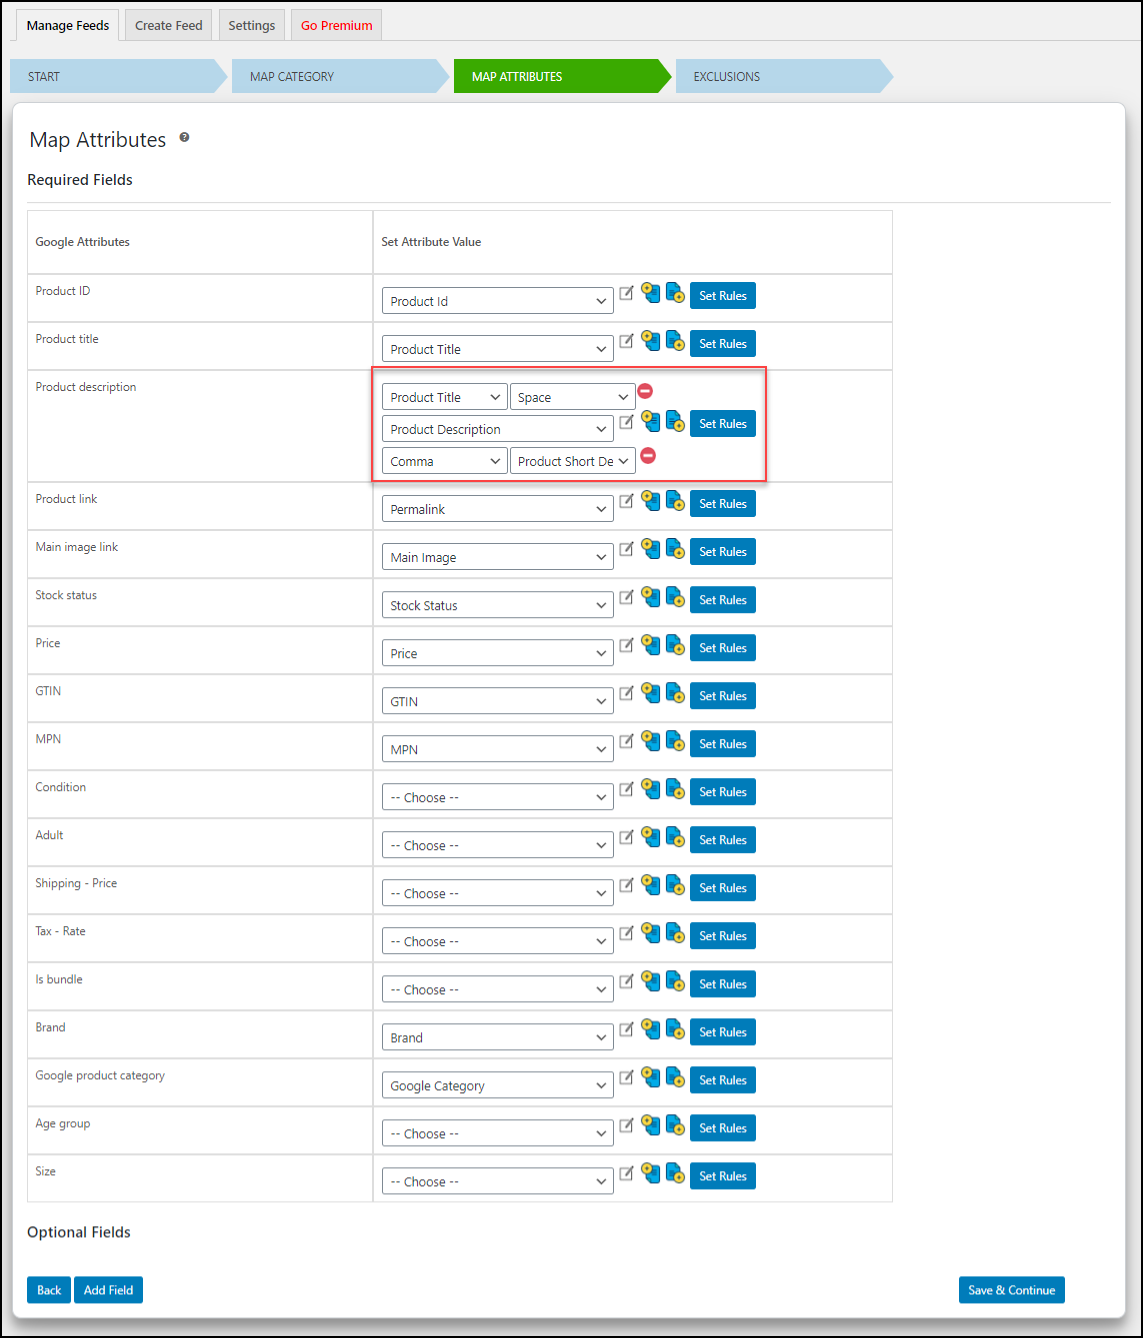Click the Back button
This screenshot has width=1143, height=1338.
(49, 1290)
